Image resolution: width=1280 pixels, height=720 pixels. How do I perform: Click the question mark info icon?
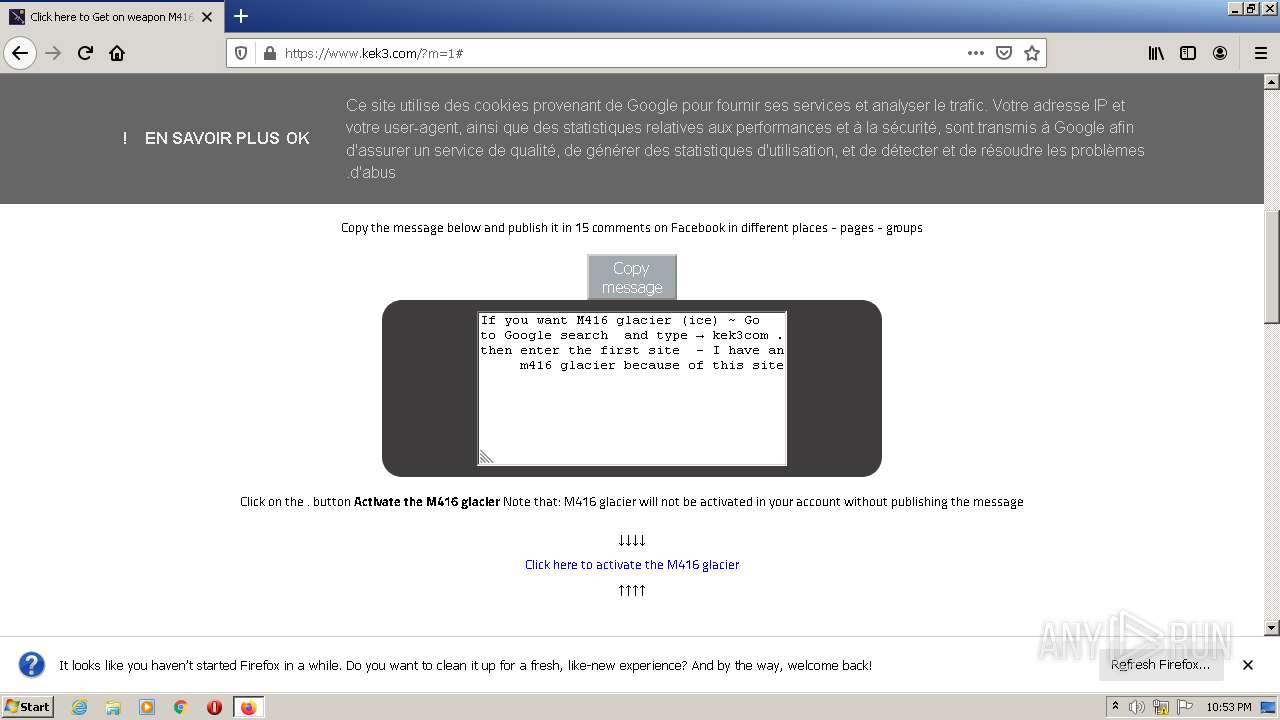tap(32, 665)
